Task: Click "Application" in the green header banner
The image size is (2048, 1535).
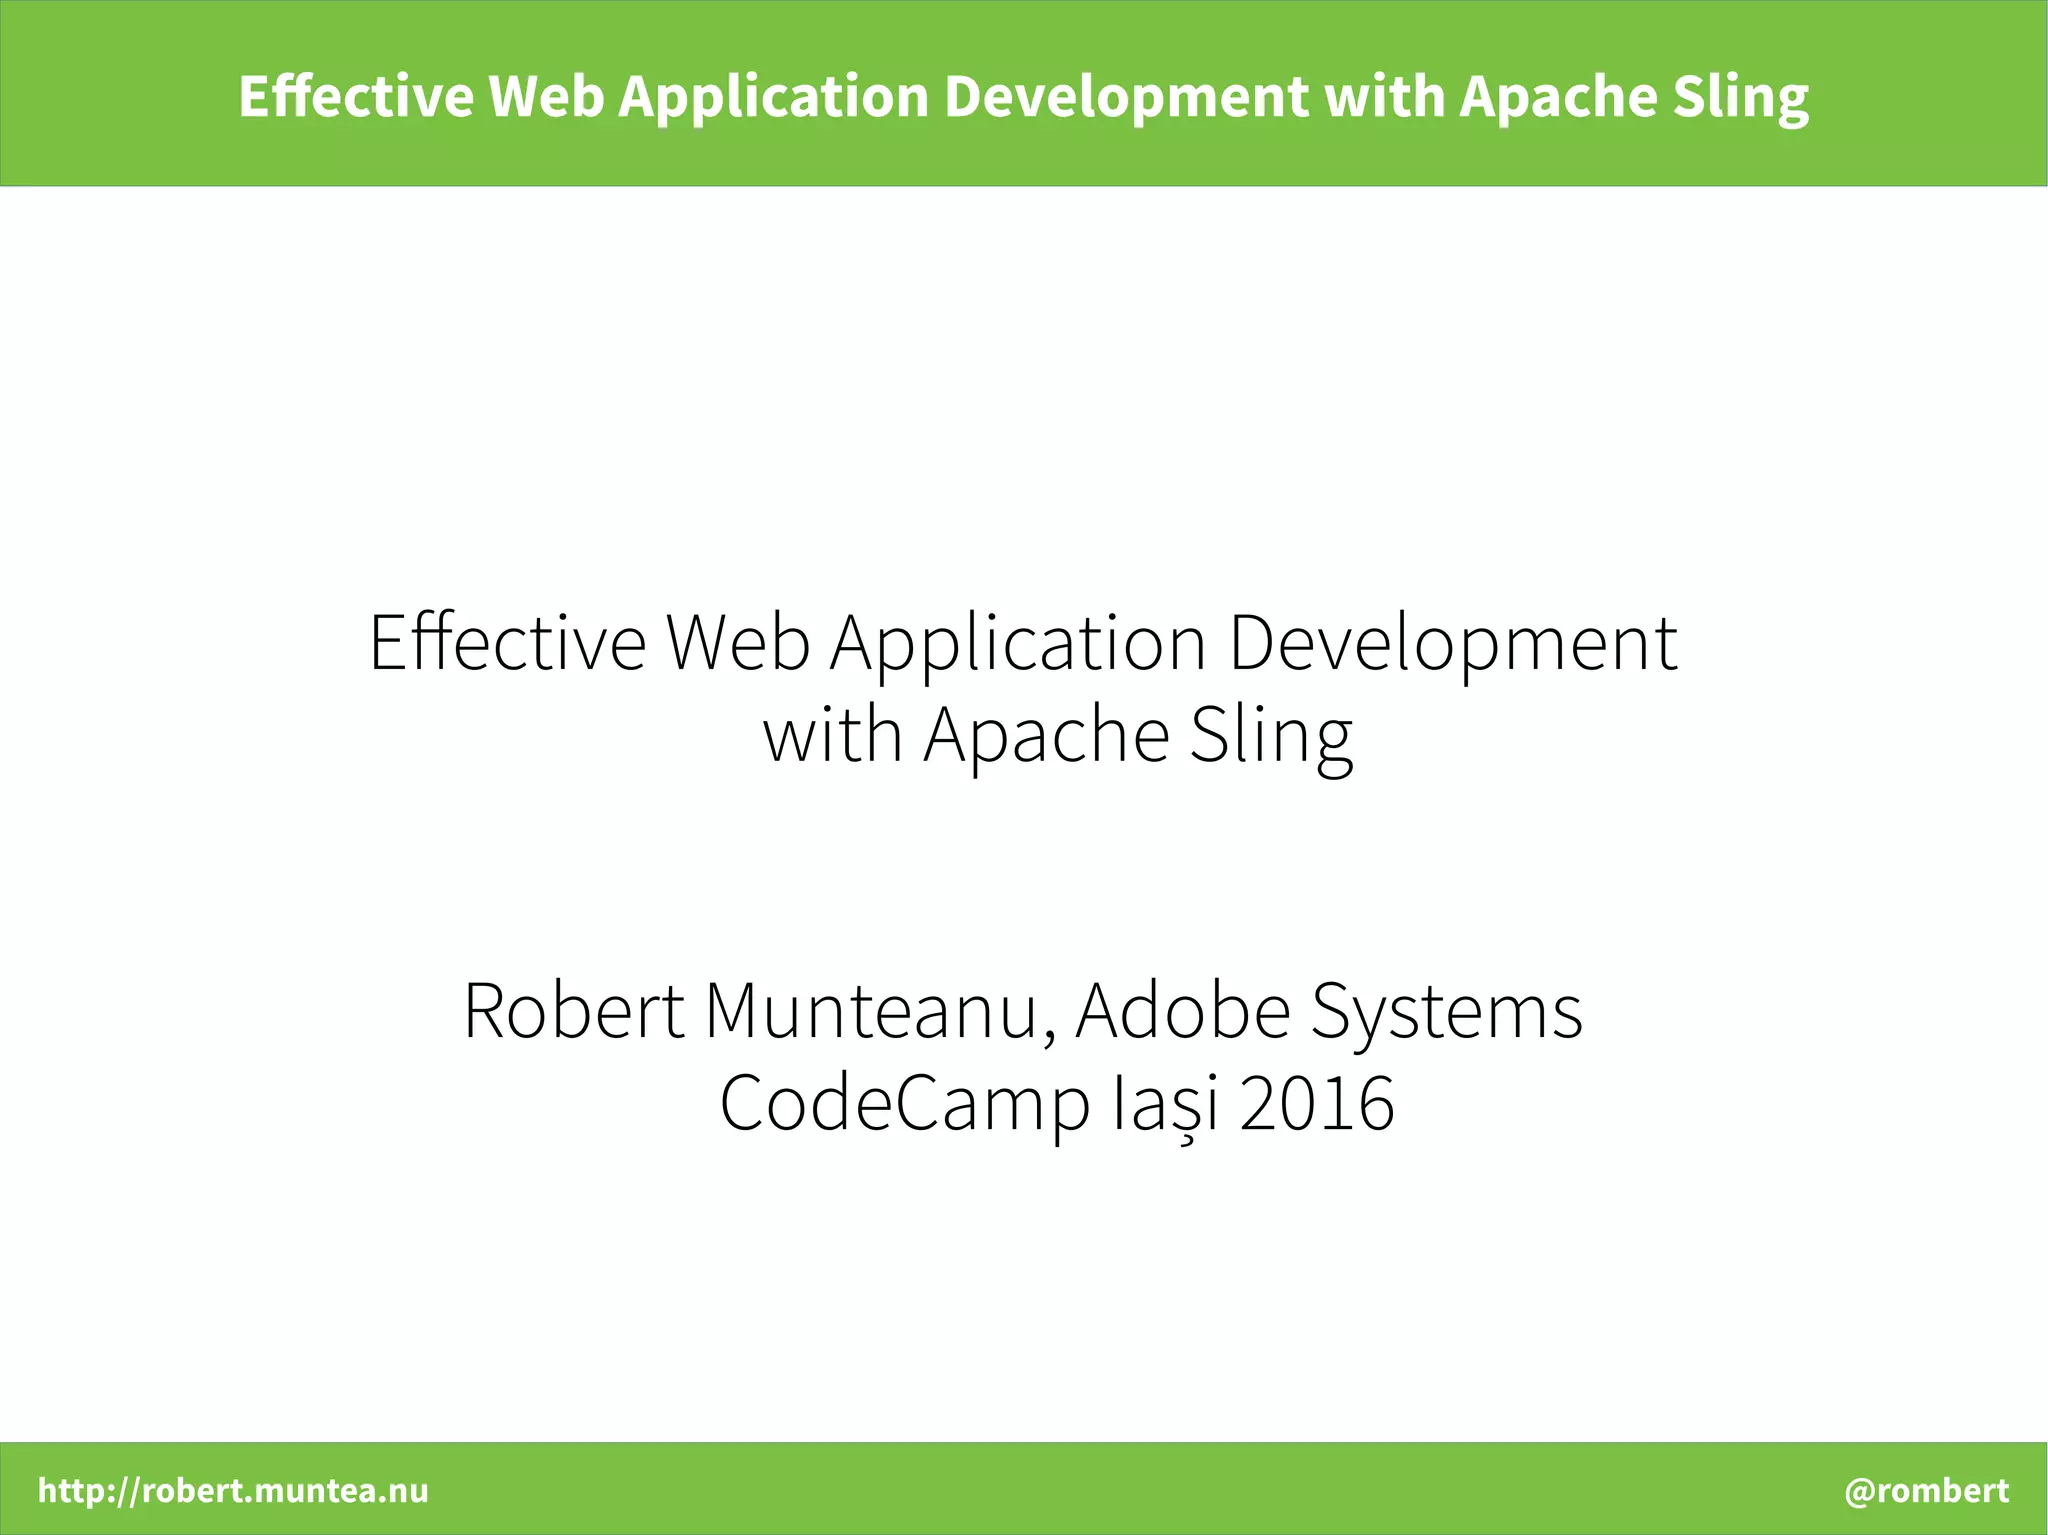Action: tap(773, 98)
